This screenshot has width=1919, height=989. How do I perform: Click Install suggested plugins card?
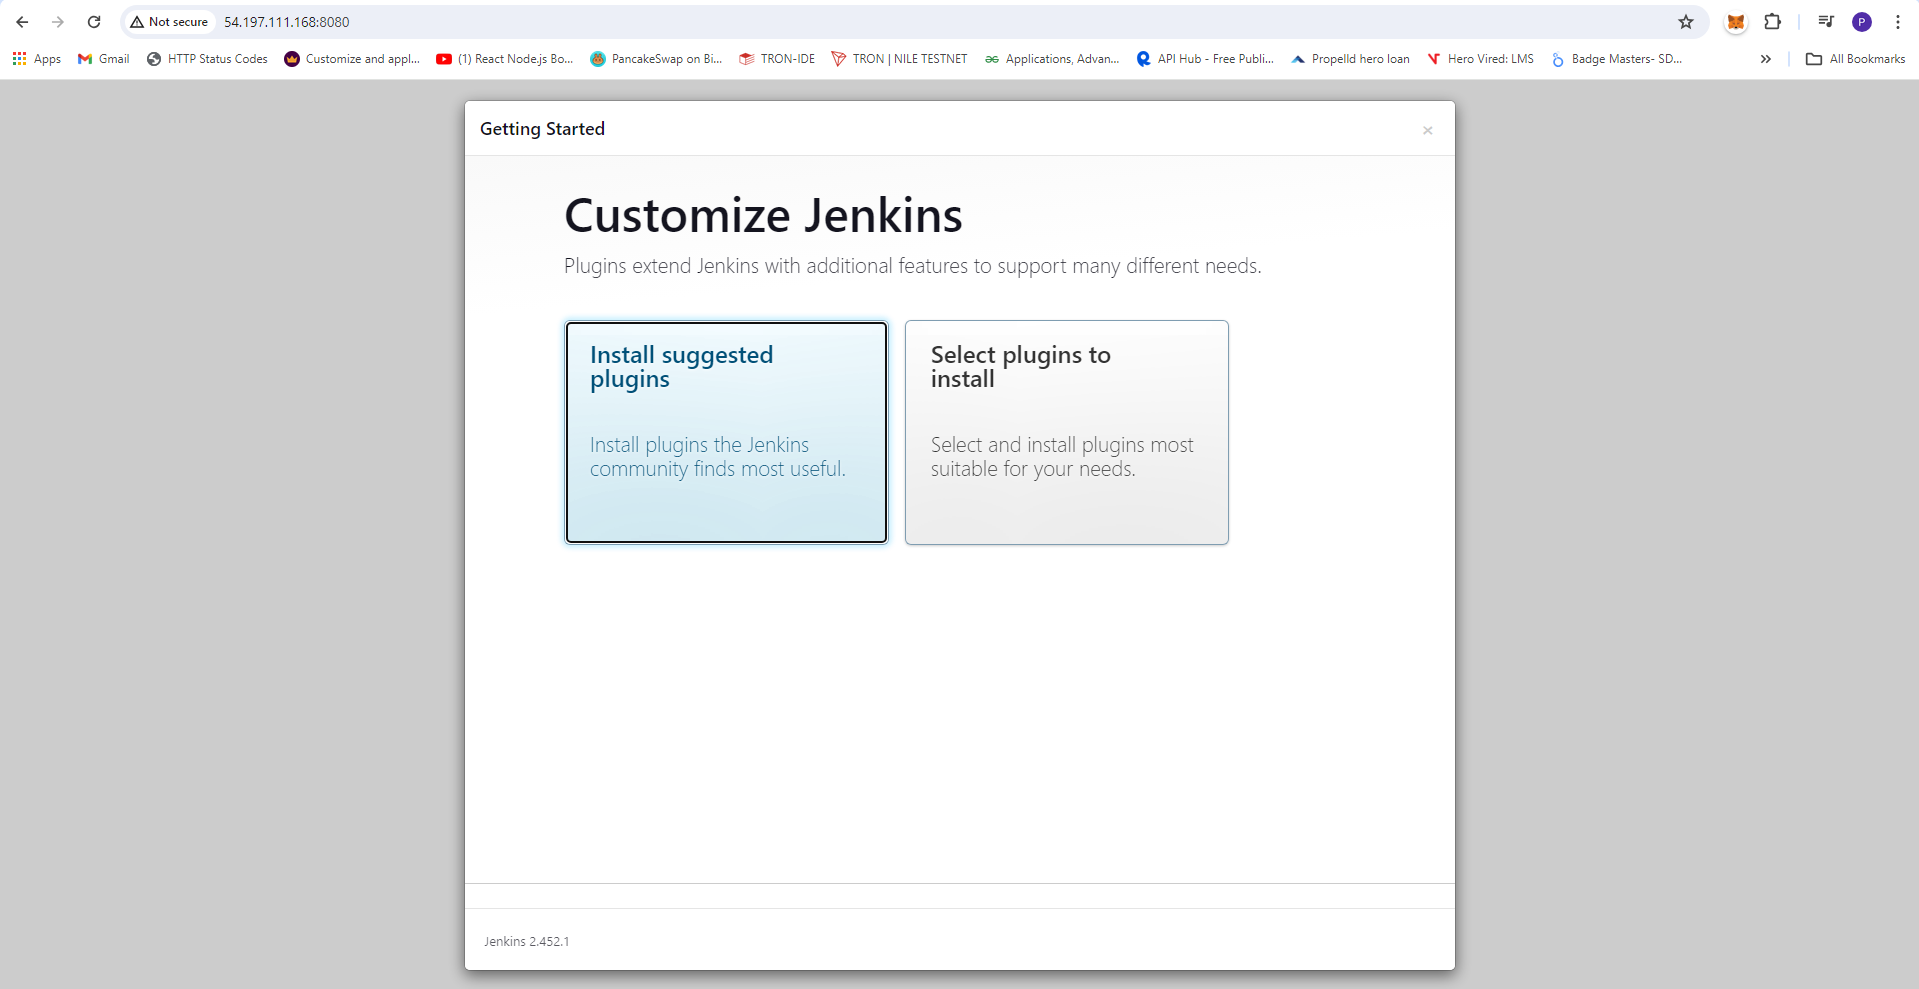point(726,432)
